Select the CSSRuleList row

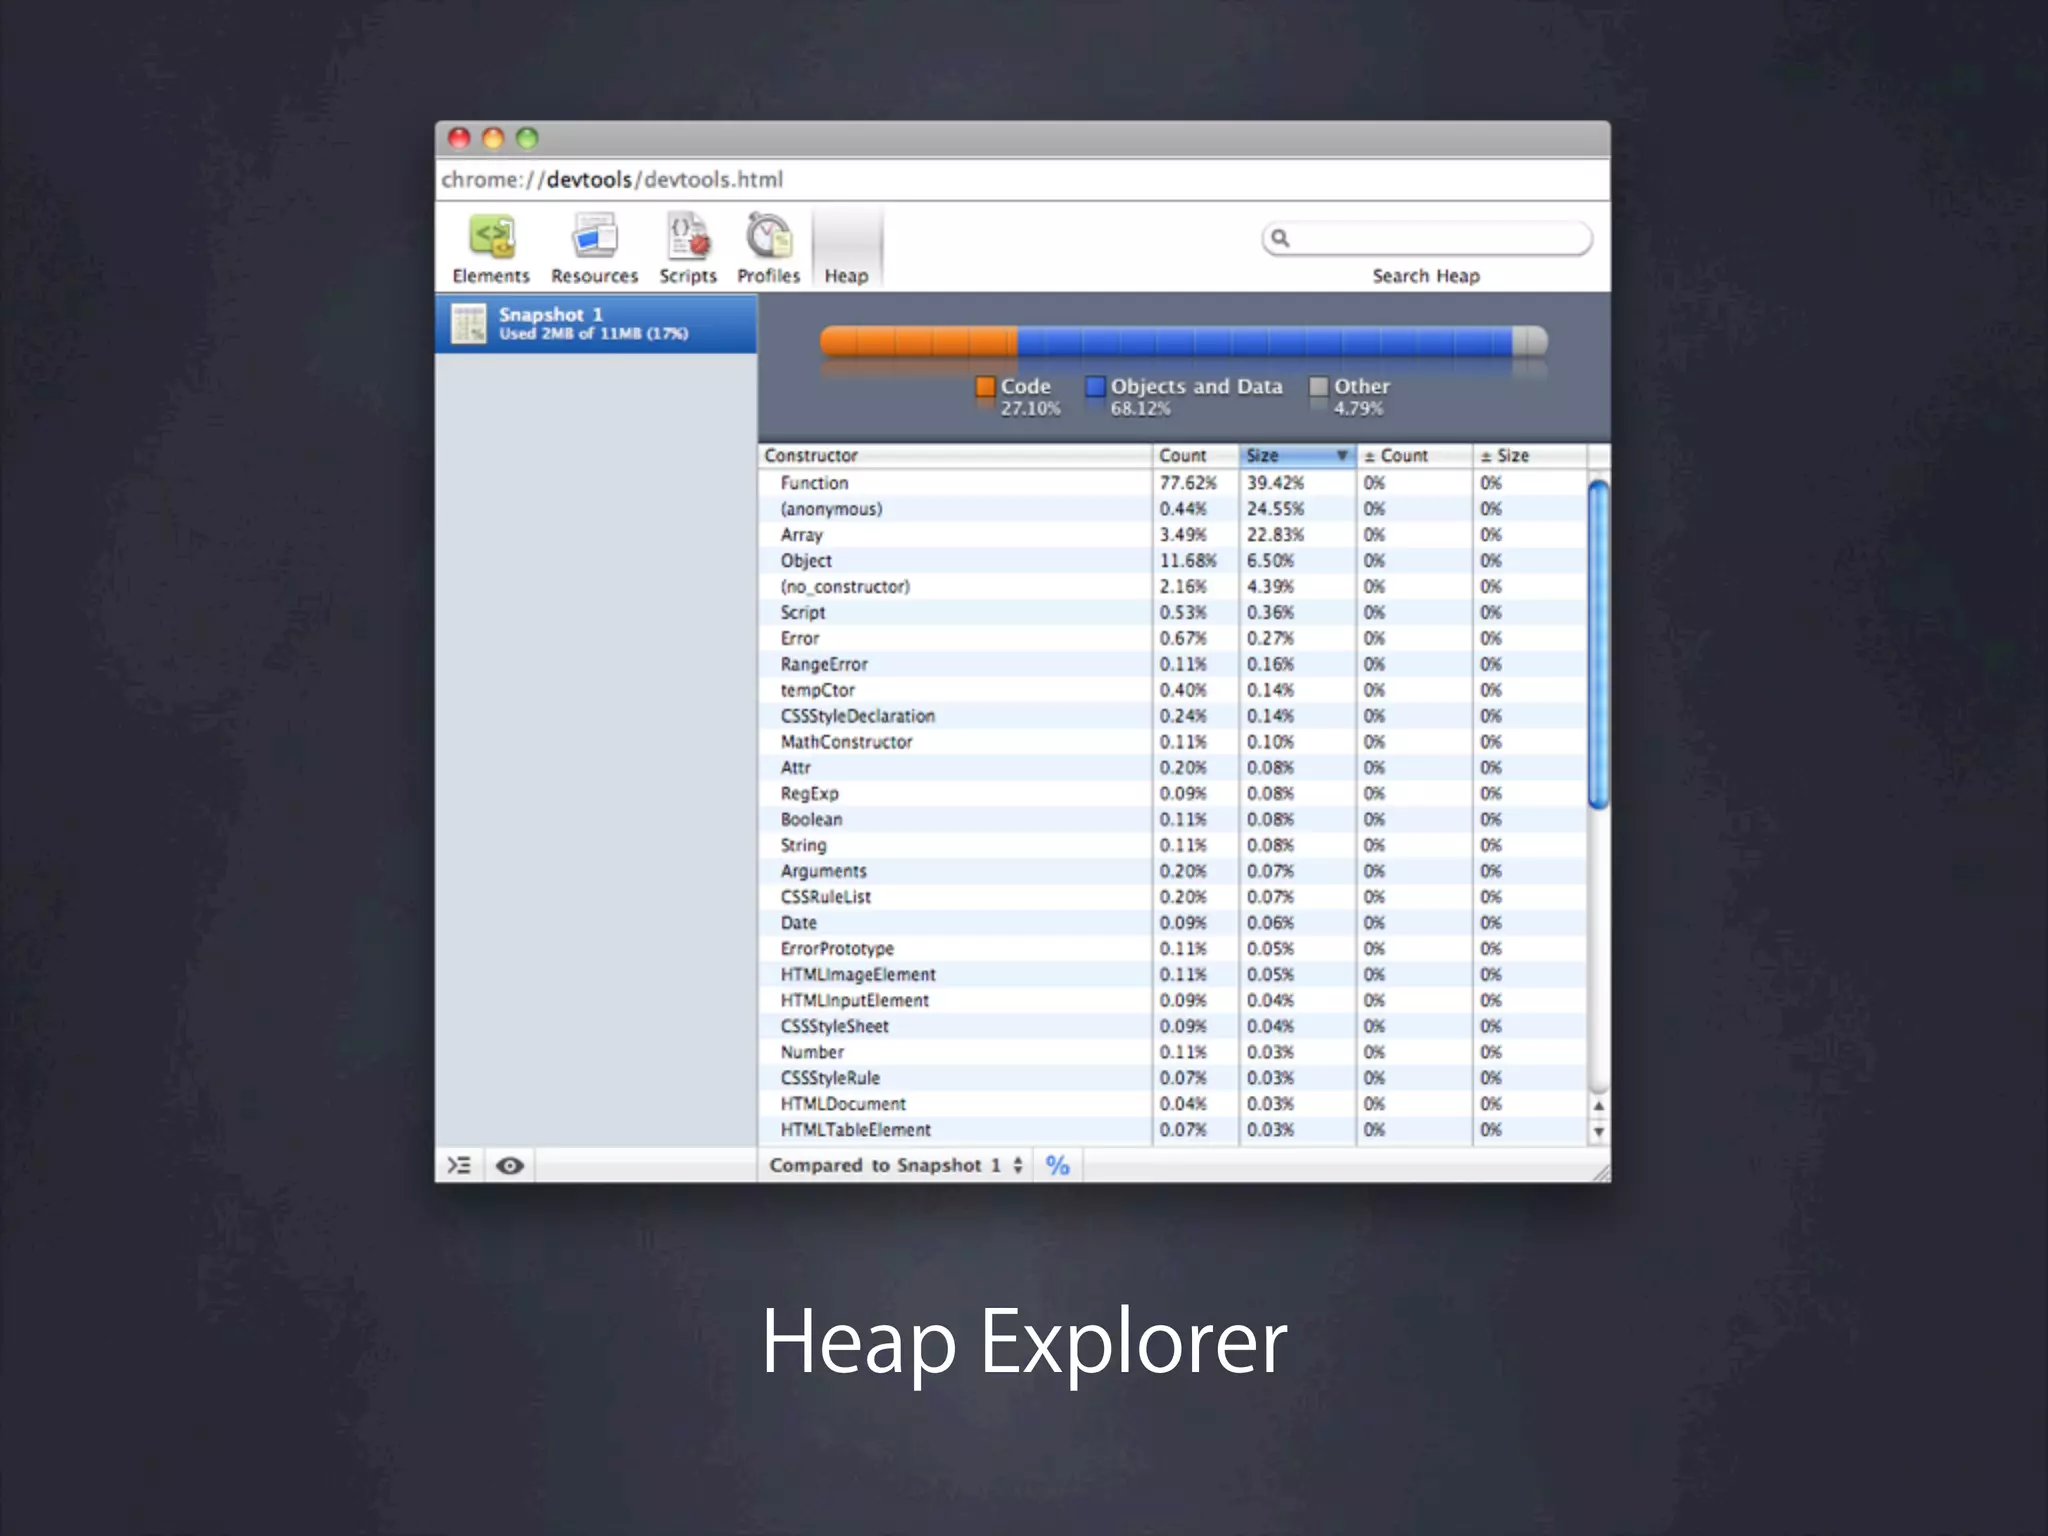(x=1172, y=898)
